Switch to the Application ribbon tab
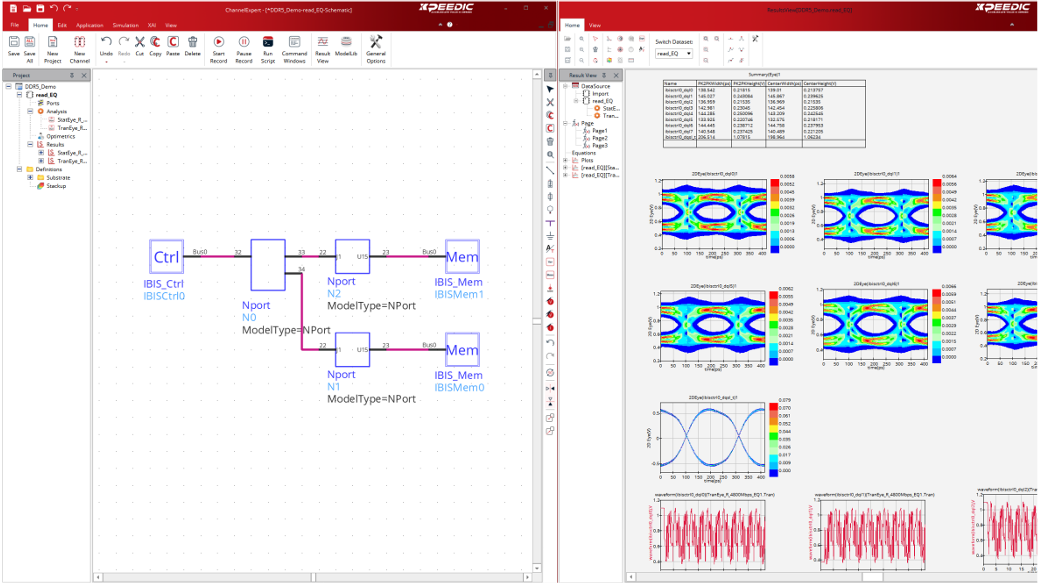The image size is (1038, 583). point(89,25)
